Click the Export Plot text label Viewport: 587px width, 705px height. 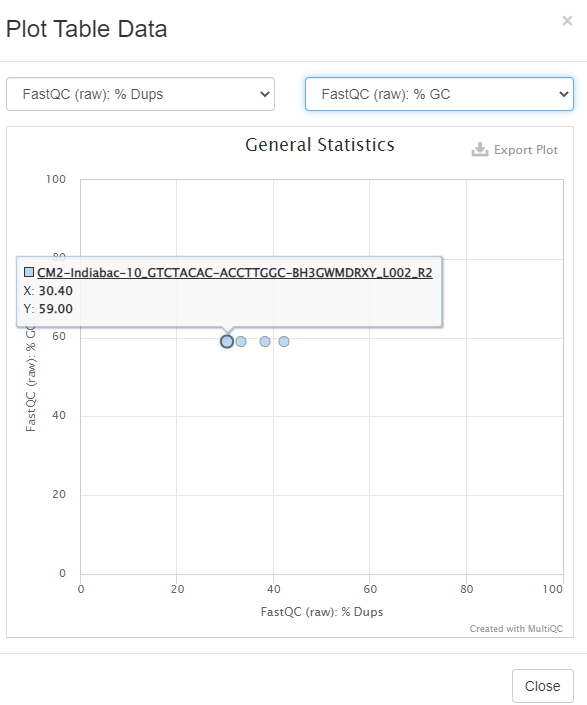click(x=526, y=150)
